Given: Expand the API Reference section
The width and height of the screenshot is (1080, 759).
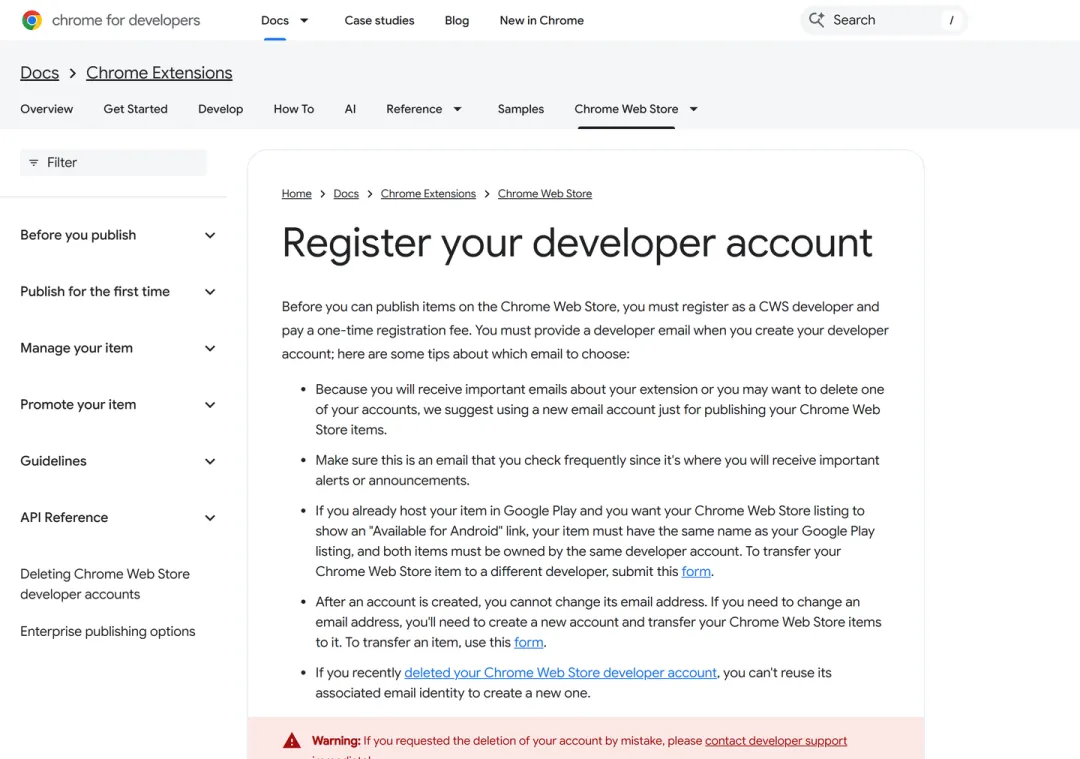Looking at the screenshot, I should coord(210,518).
